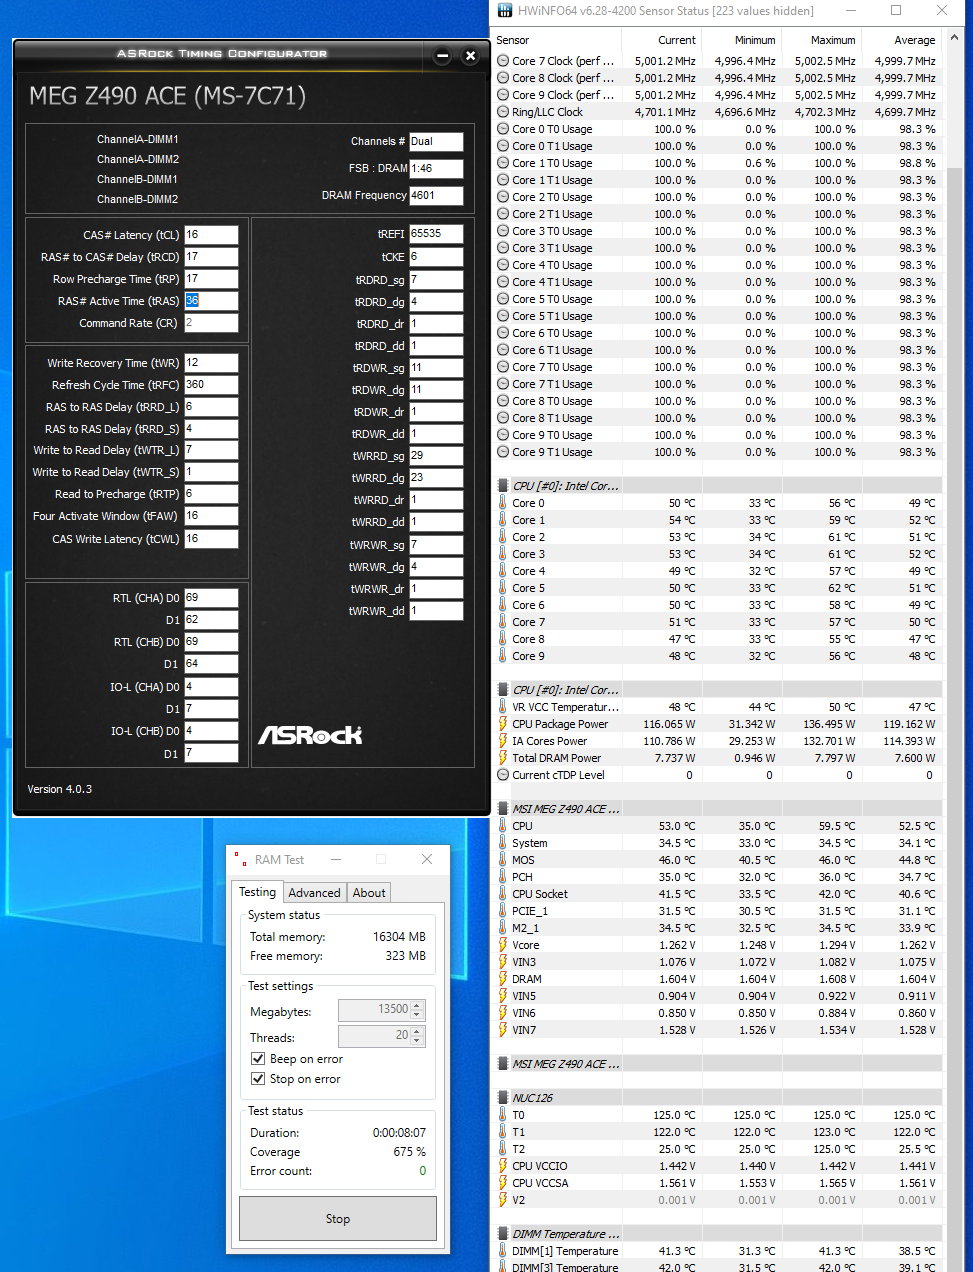Click the Four Activate Window (tFAW) field

coord(211,516)
